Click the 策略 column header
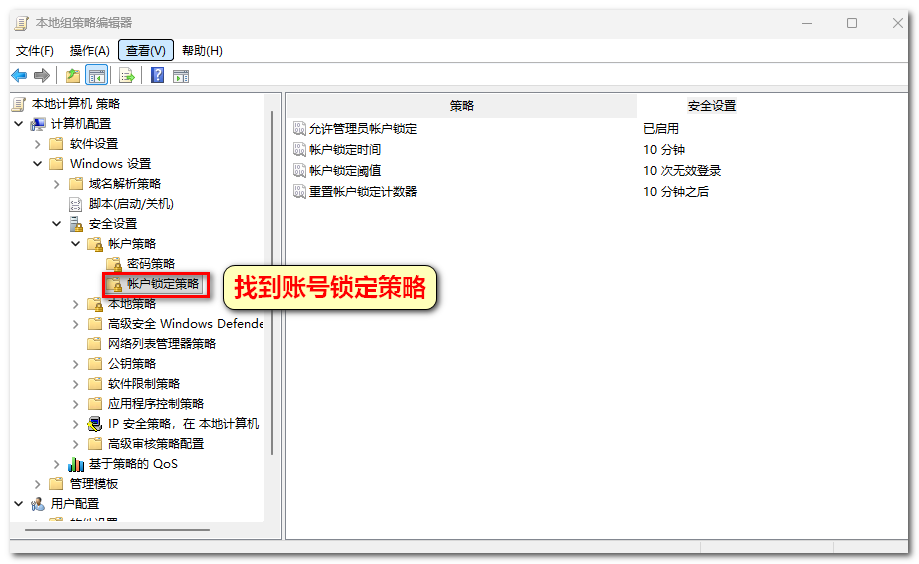Viewport: 919px width, 564px height. coord(461,106)
